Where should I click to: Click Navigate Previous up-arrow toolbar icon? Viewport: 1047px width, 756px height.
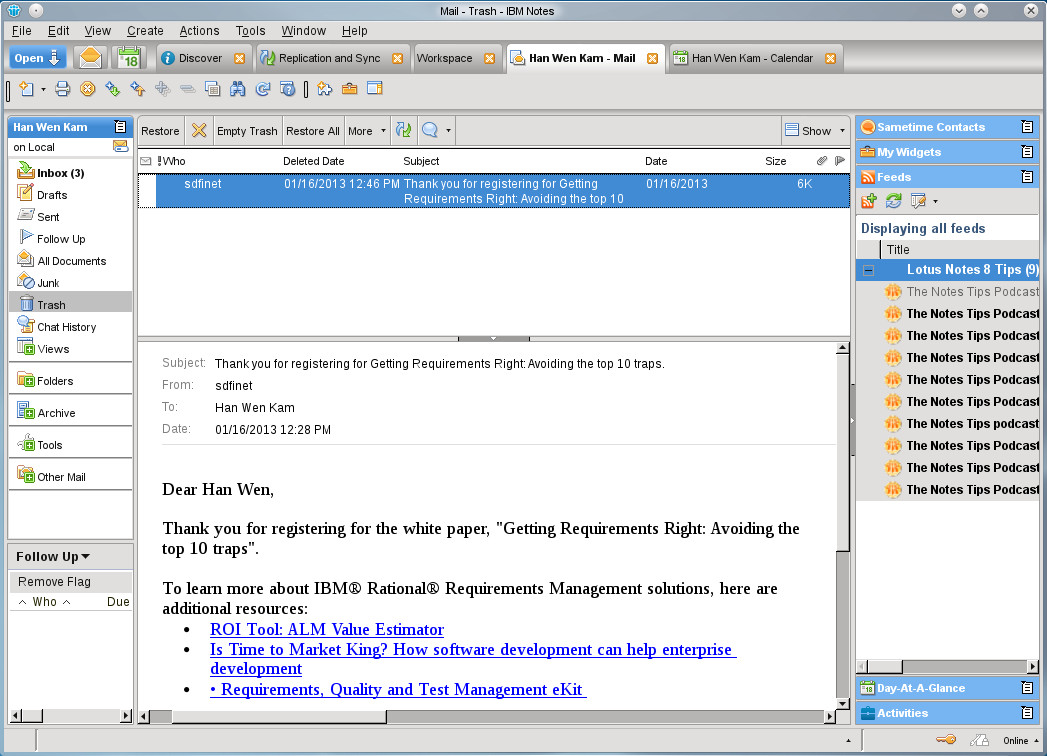(x=138, y=89)
